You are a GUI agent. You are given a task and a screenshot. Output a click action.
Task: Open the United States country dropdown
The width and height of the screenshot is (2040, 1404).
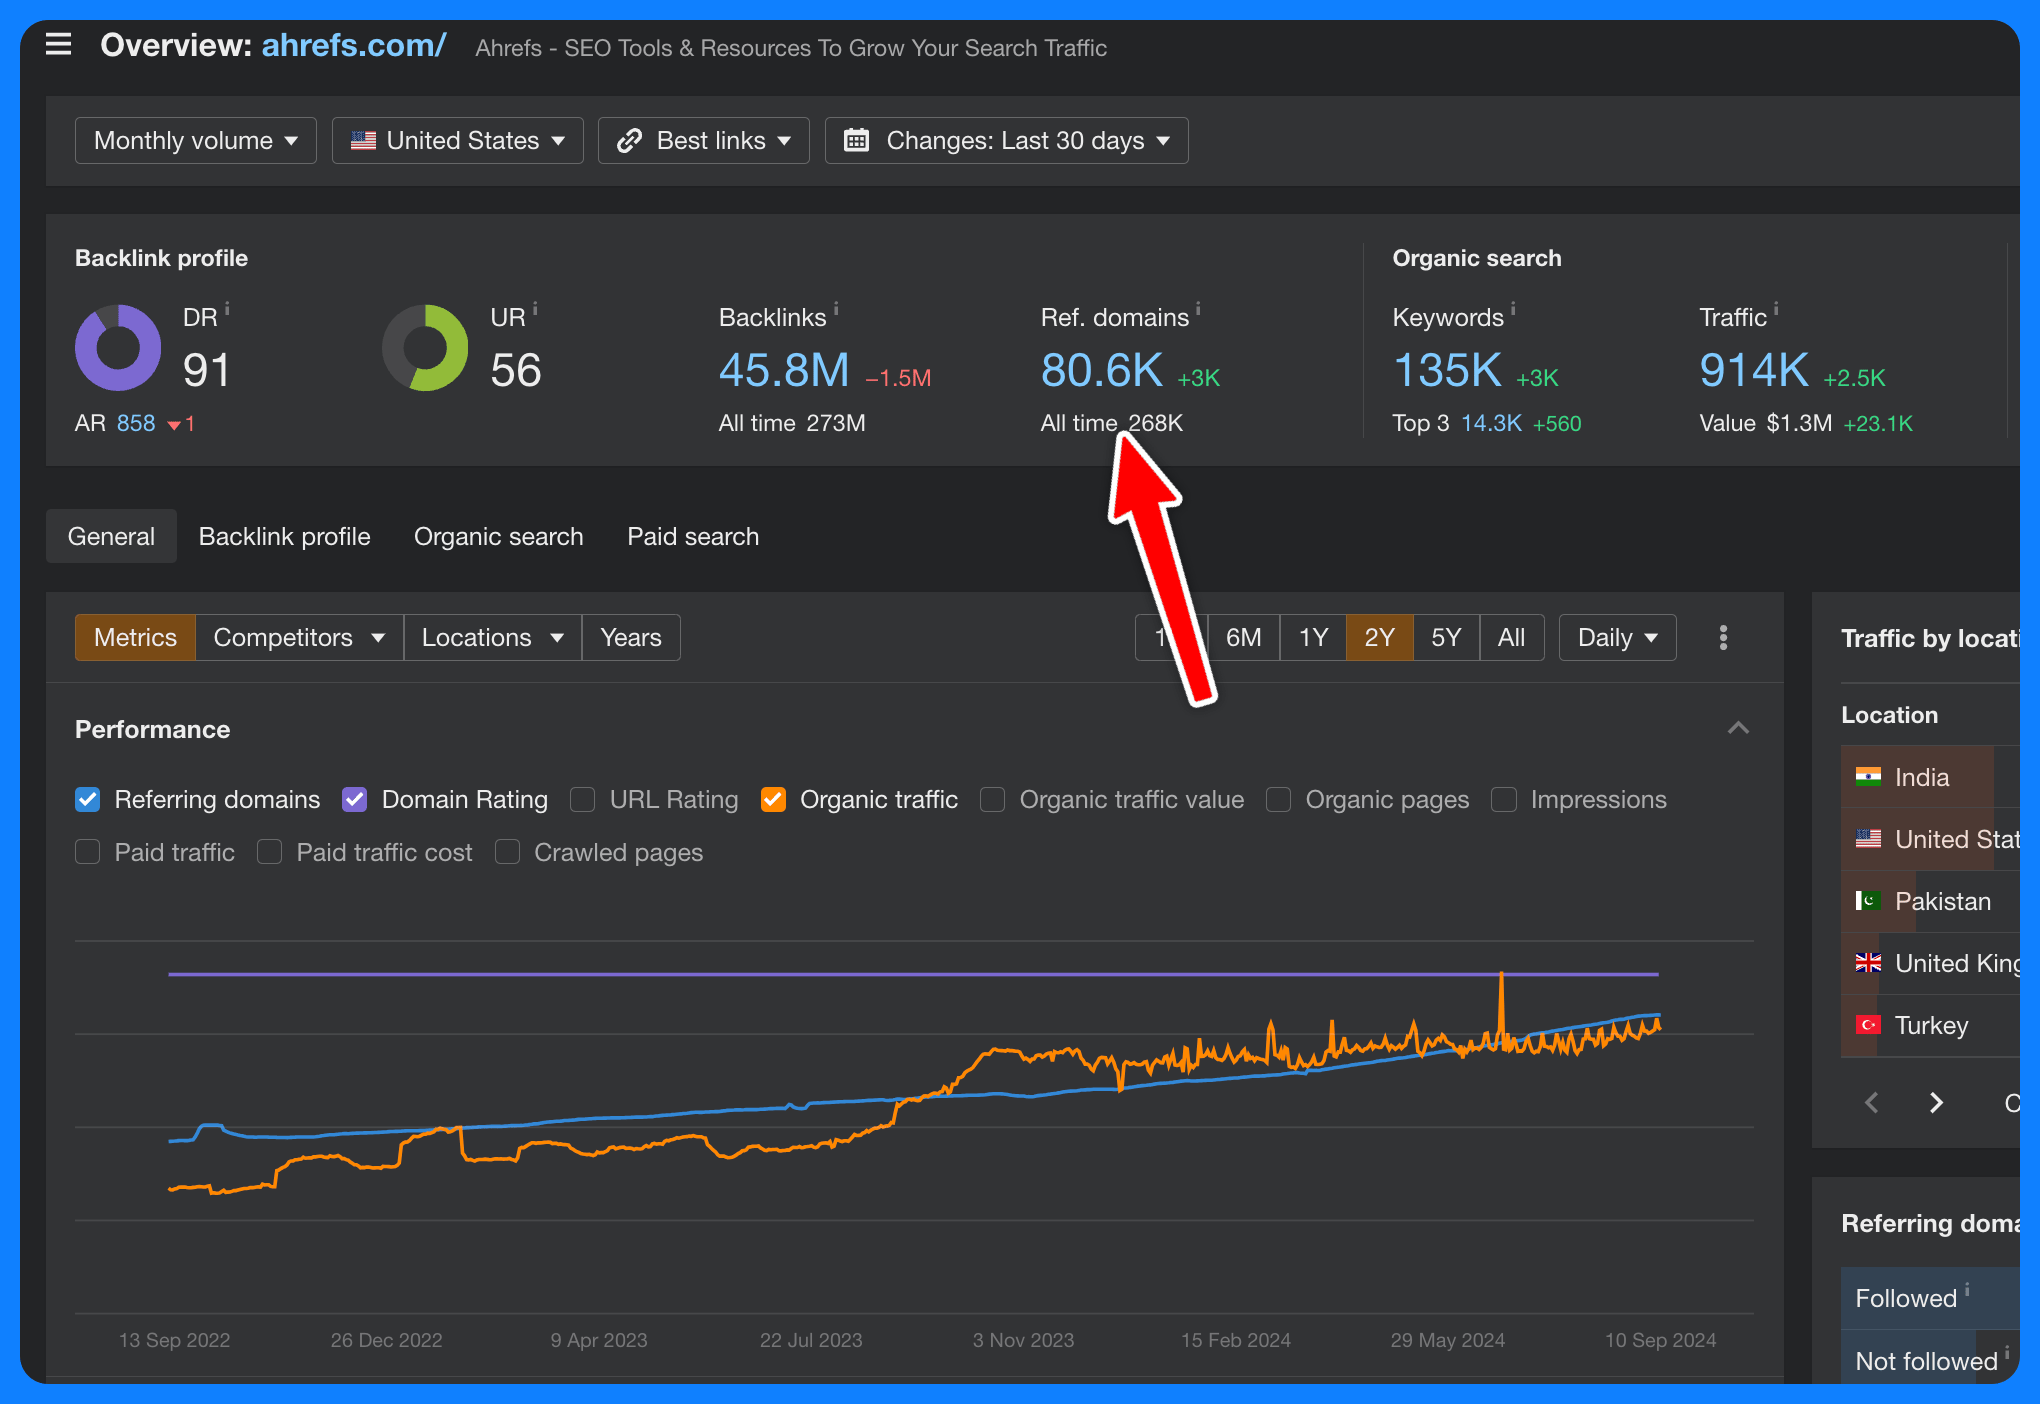point(458,140)
